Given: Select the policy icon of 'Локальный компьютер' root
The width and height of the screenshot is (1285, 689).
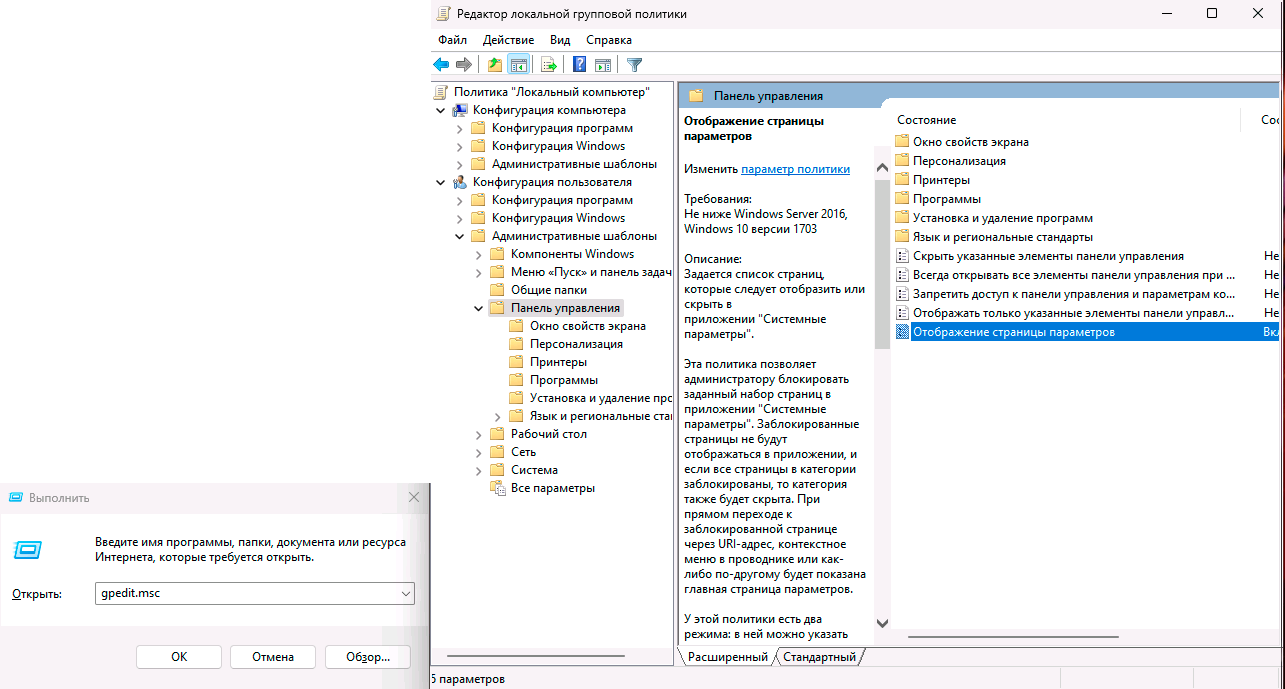Looking at the screenshot, I should pyautogui.click(x=441, y=92).
